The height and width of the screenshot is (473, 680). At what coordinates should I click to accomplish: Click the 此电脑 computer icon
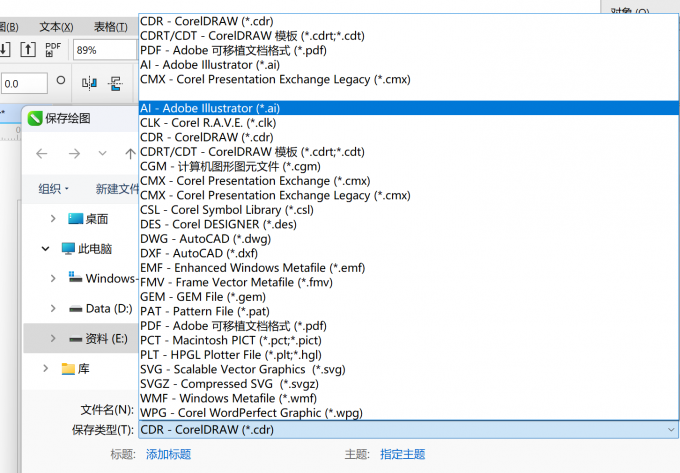pos(68,248)
